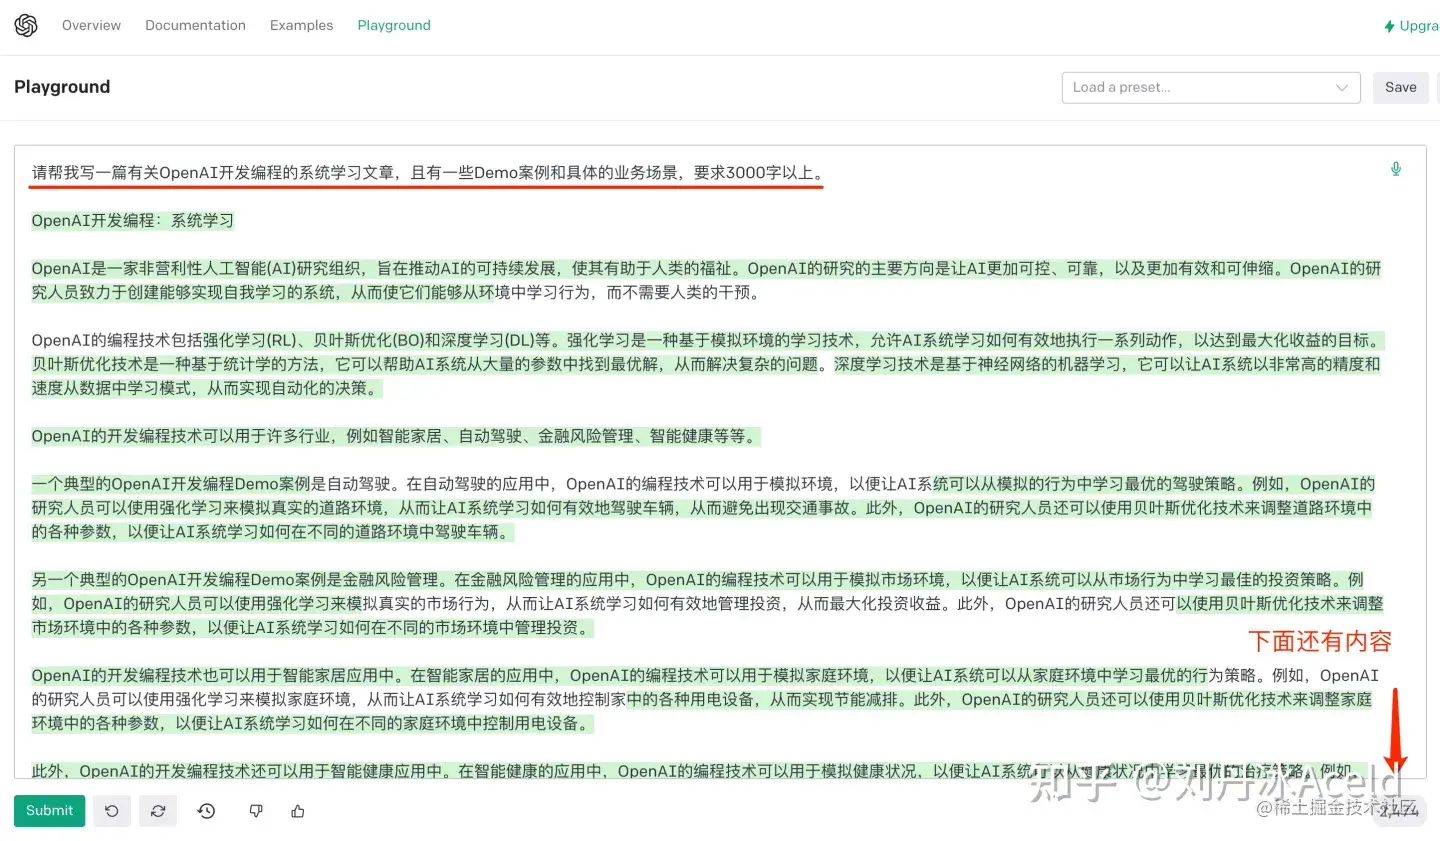1440x841 pixels.
Task: Rate the completion thumbs down
Action: [x=256, y=811]
